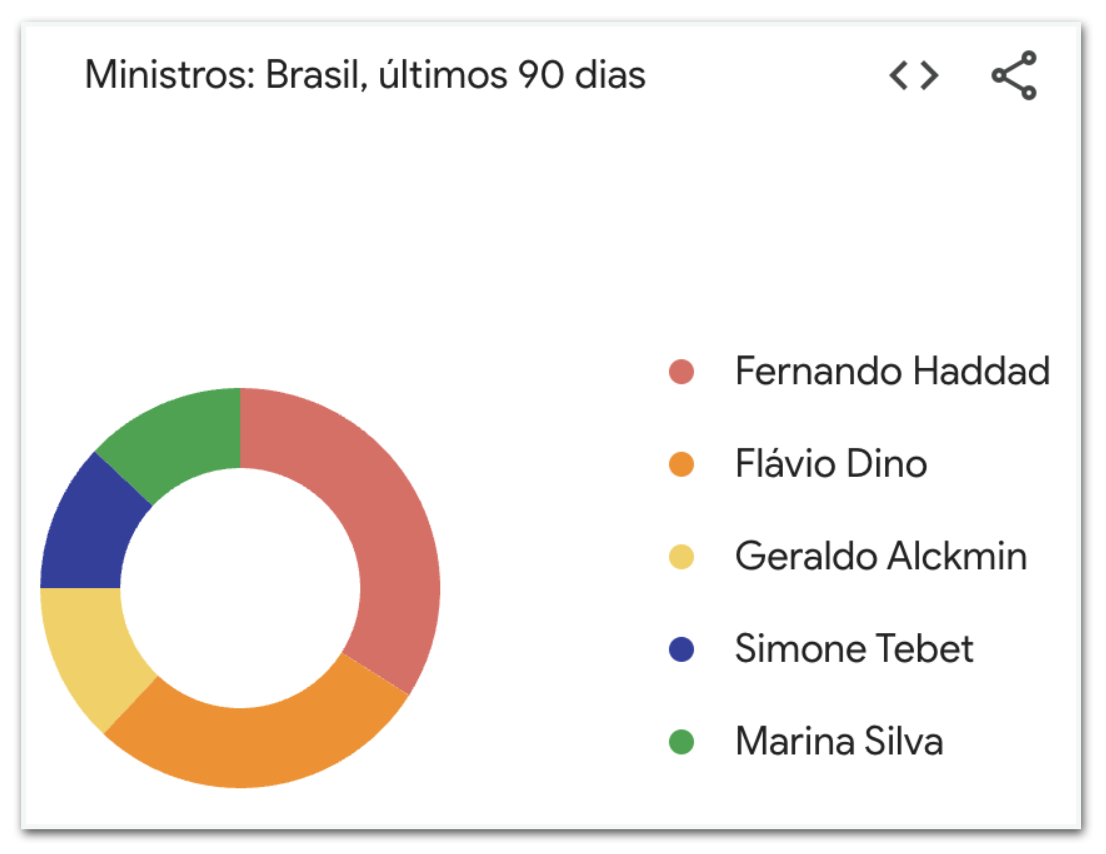Click the Fernando Haddad legend label
This screenshot has width=1106, height=854.
[x=892, y=371]
